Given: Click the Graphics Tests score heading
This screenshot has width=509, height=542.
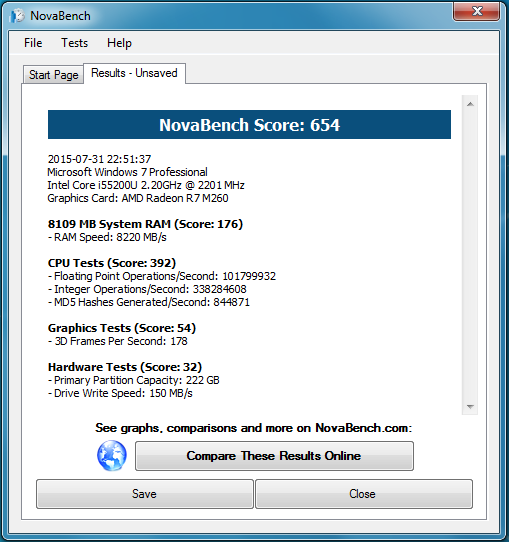Looking at the screenshot, I should [122, 328].
